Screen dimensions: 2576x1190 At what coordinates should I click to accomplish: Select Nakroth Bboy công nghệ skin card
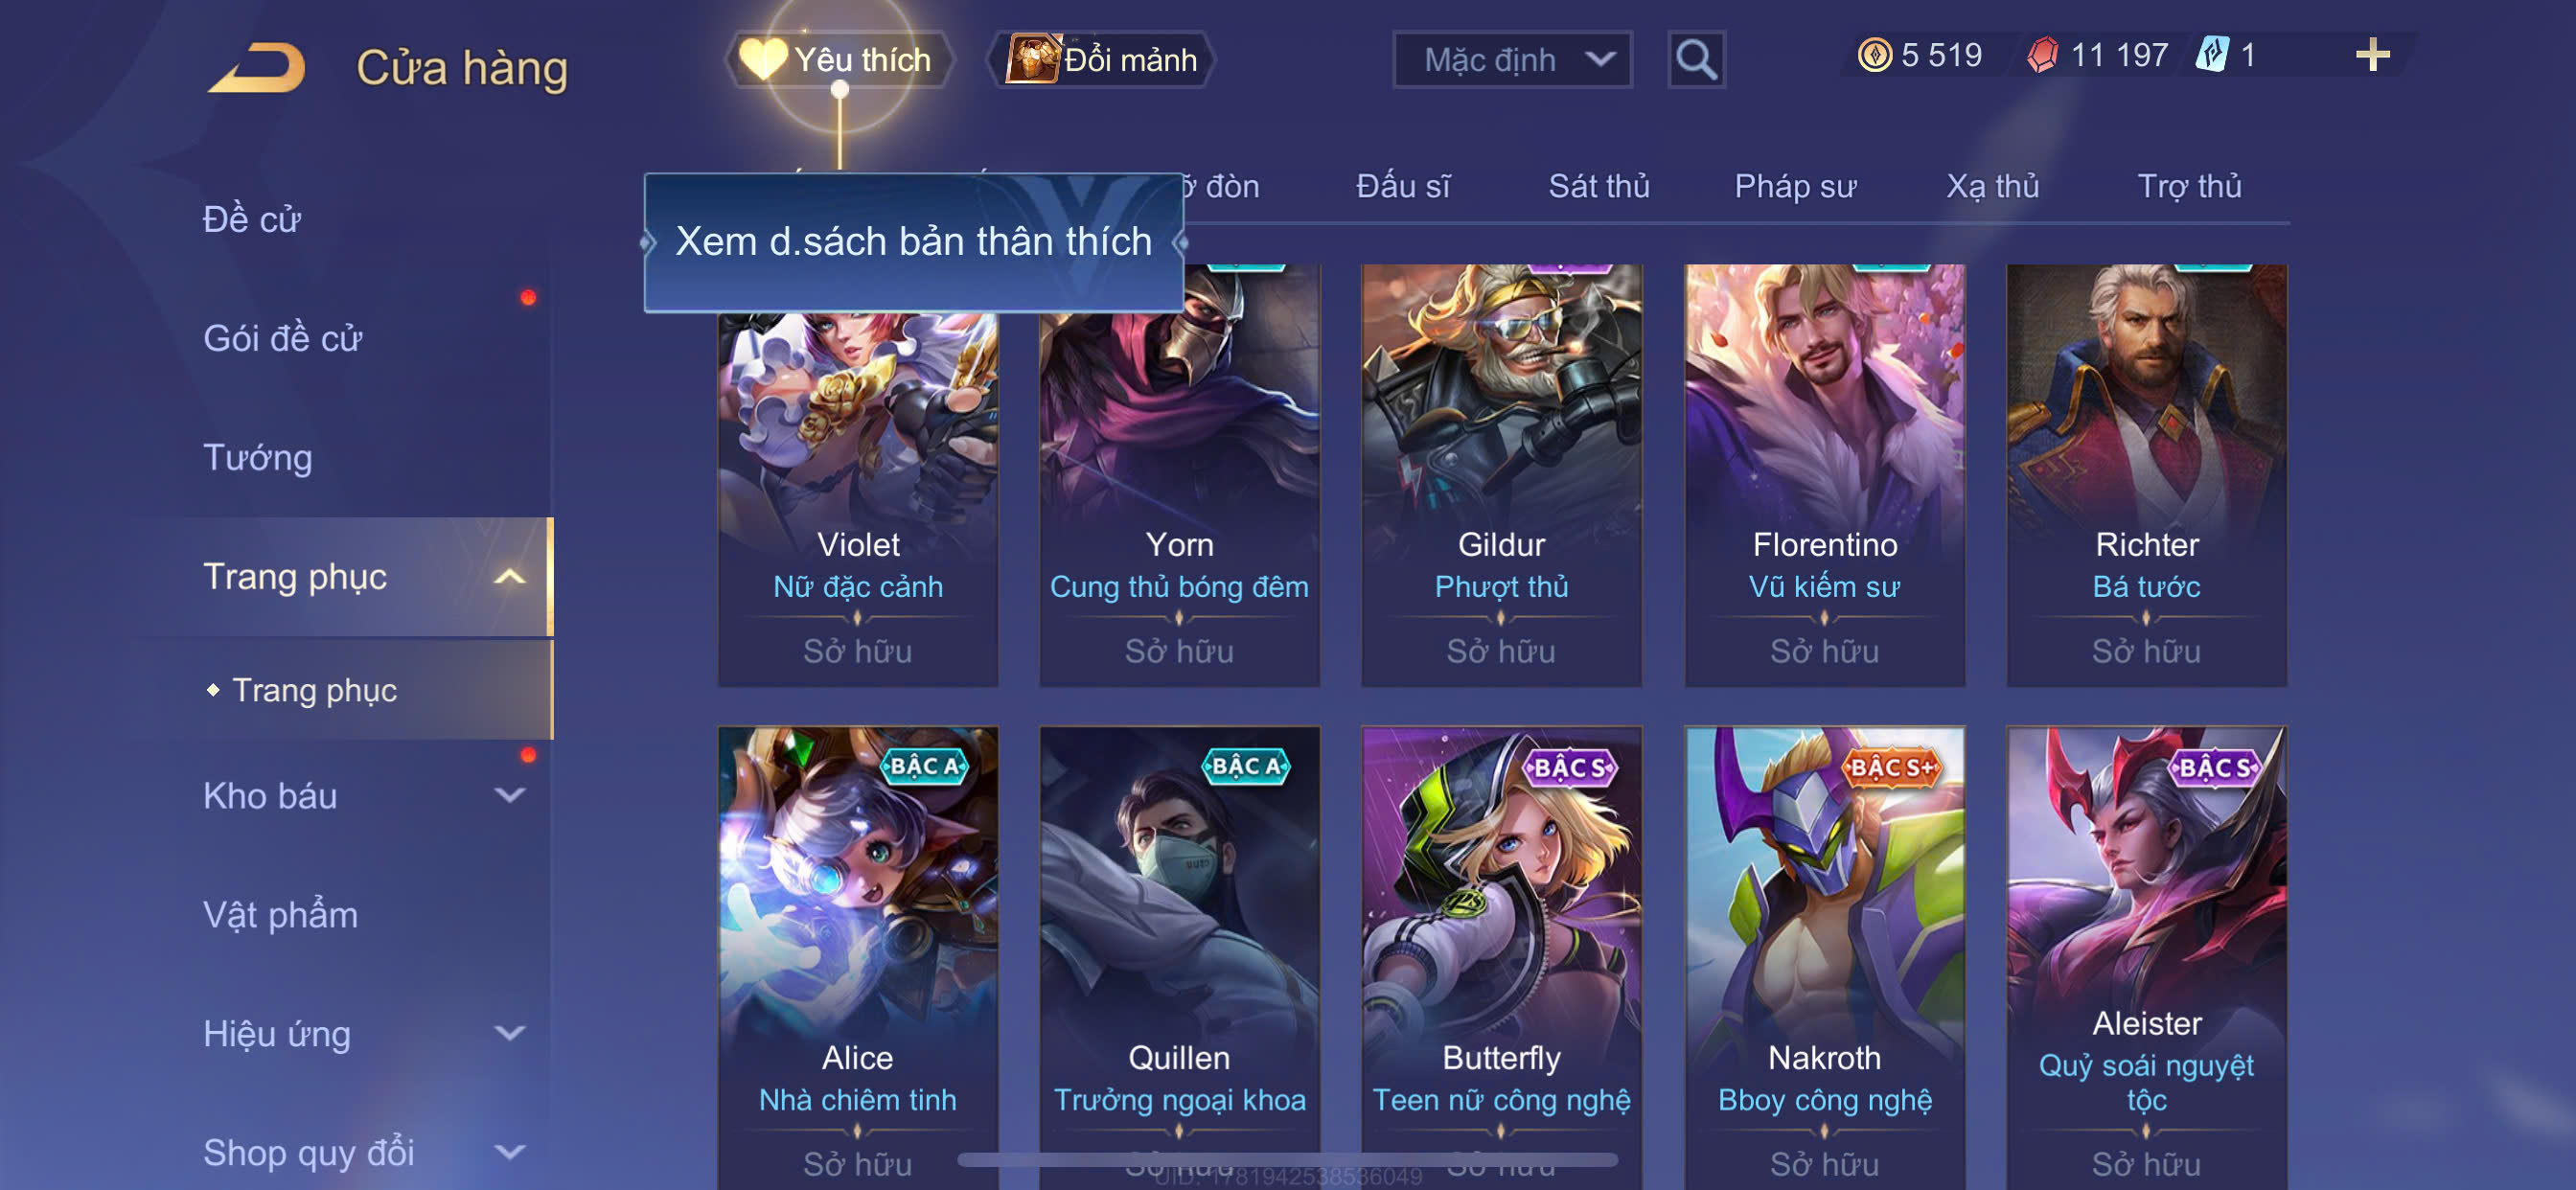pyautogui.click(x=1824, y=957)
